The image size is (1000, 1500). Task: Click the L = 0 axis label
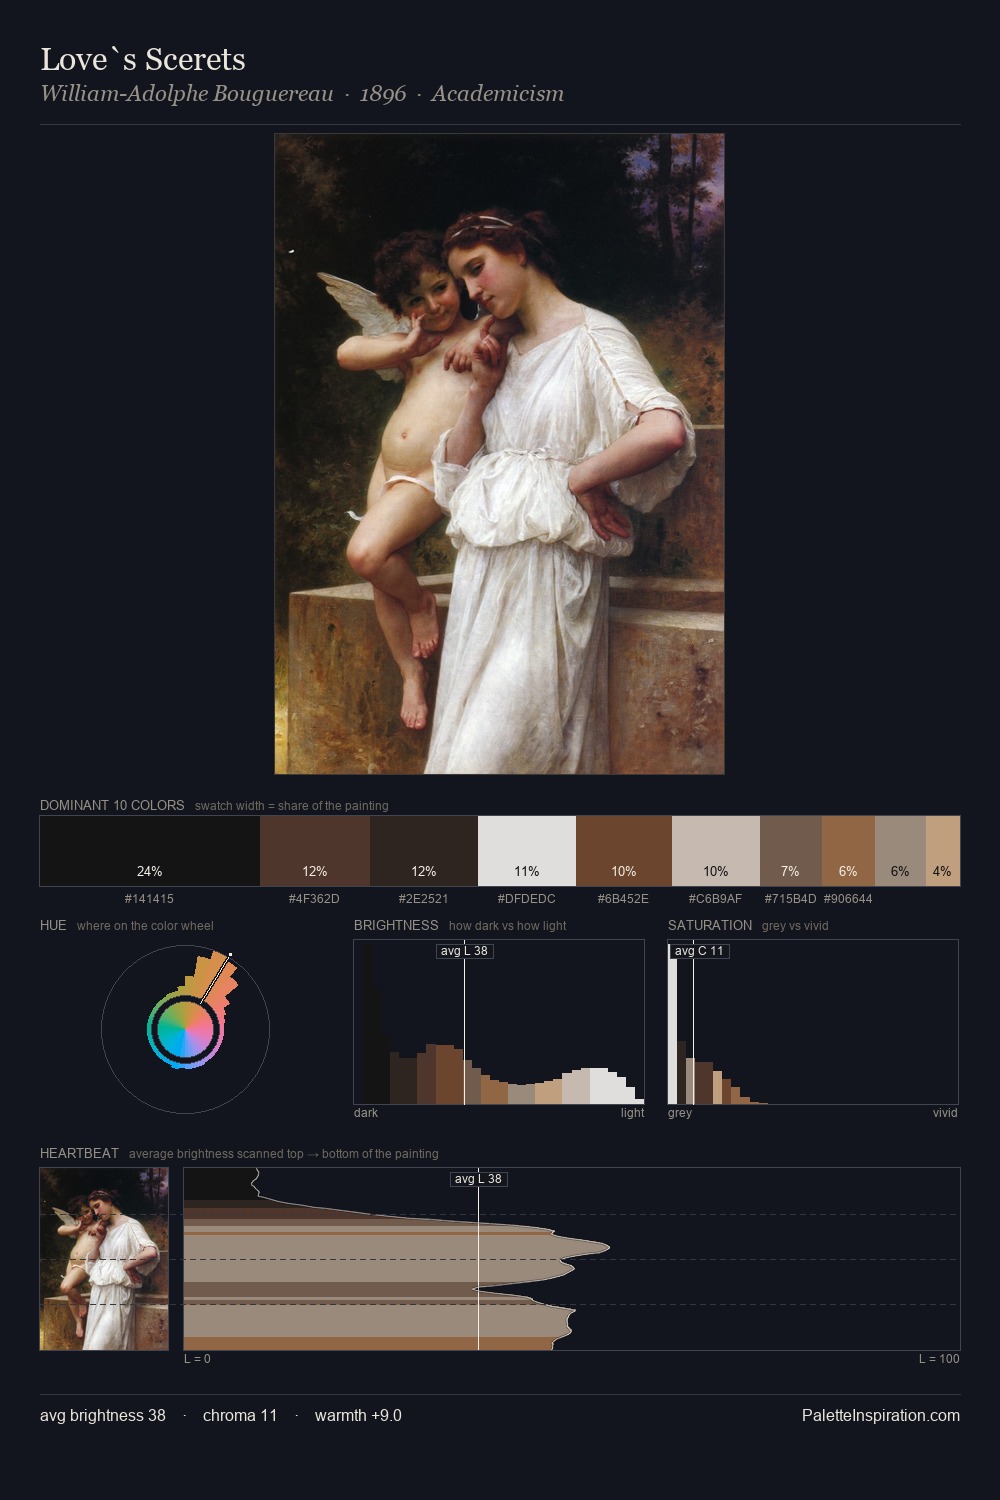pos(197,1359)
